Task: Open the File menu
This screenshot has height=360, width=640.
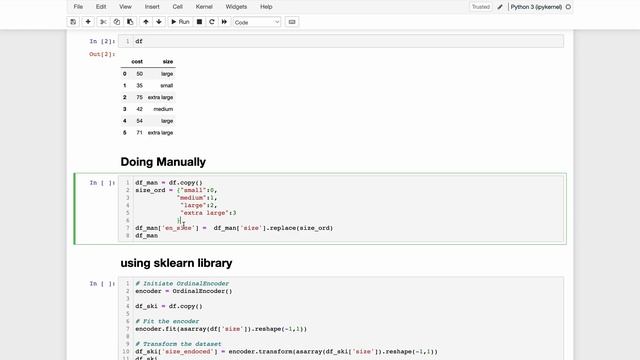Action: pos(78,7)
